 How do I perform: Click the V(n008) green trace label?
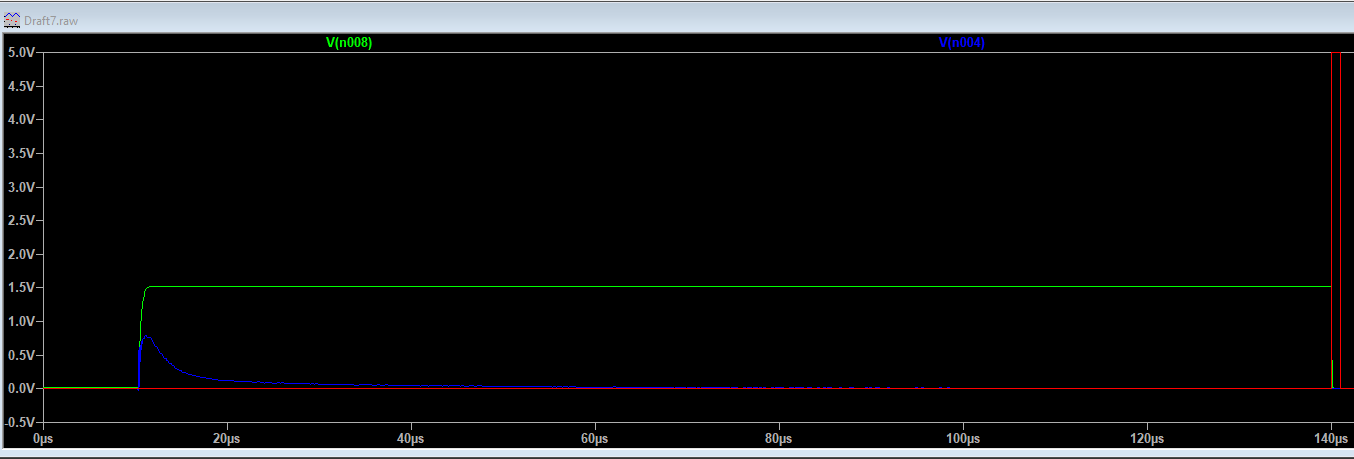[349, 43]
